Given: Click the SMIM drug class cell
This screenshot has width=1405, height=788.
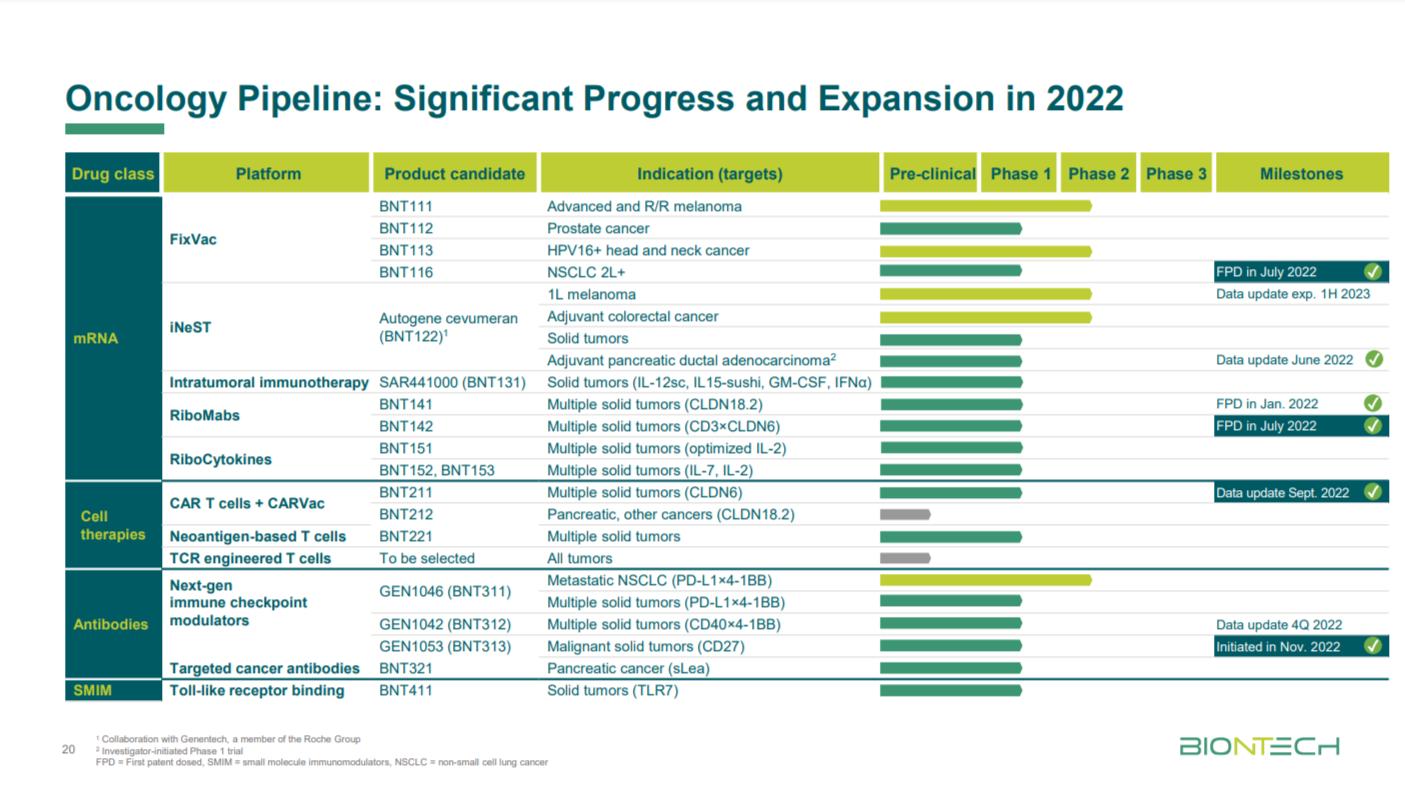Looking at the screenshot, I should pos(113,690).
